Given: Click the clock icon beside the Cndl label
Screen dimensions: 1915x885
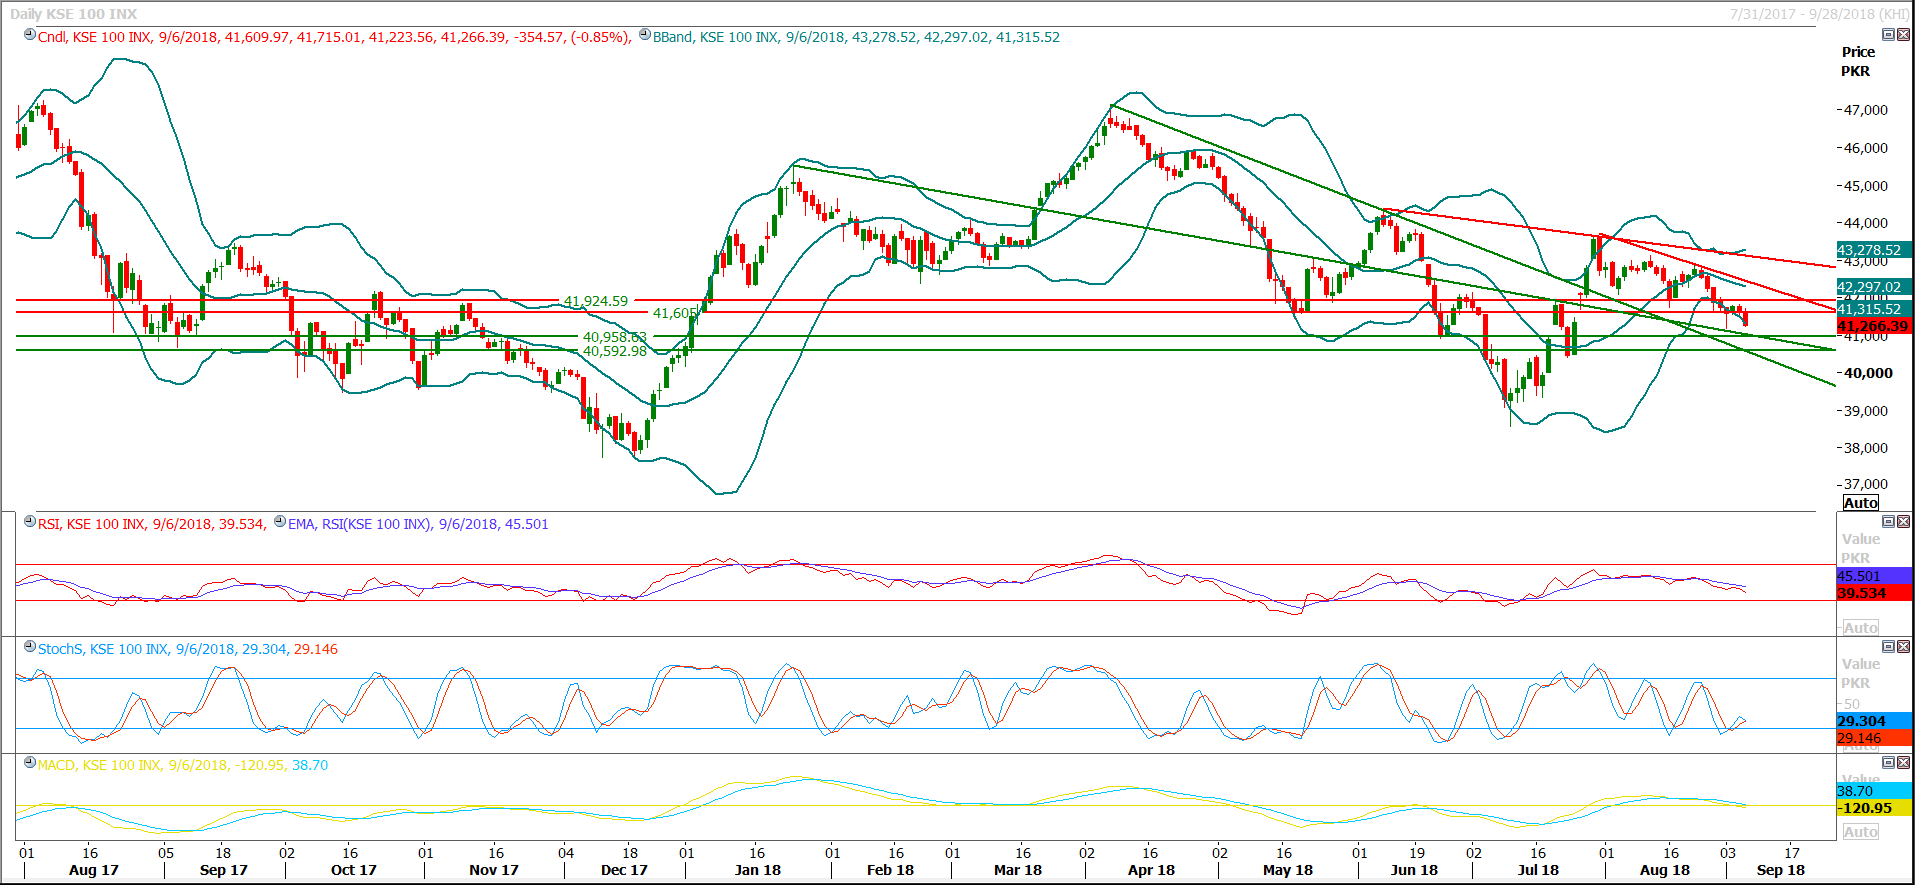Looking at the screenshot, I should (x=30, y=35).
